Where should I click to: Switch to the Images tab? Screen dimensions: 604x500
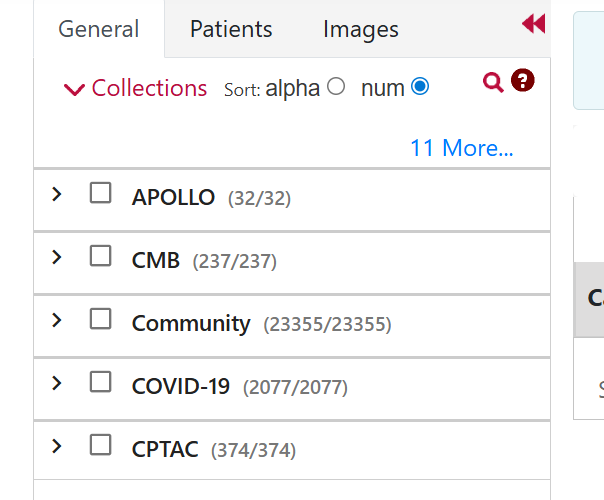(x=361, y=29)
